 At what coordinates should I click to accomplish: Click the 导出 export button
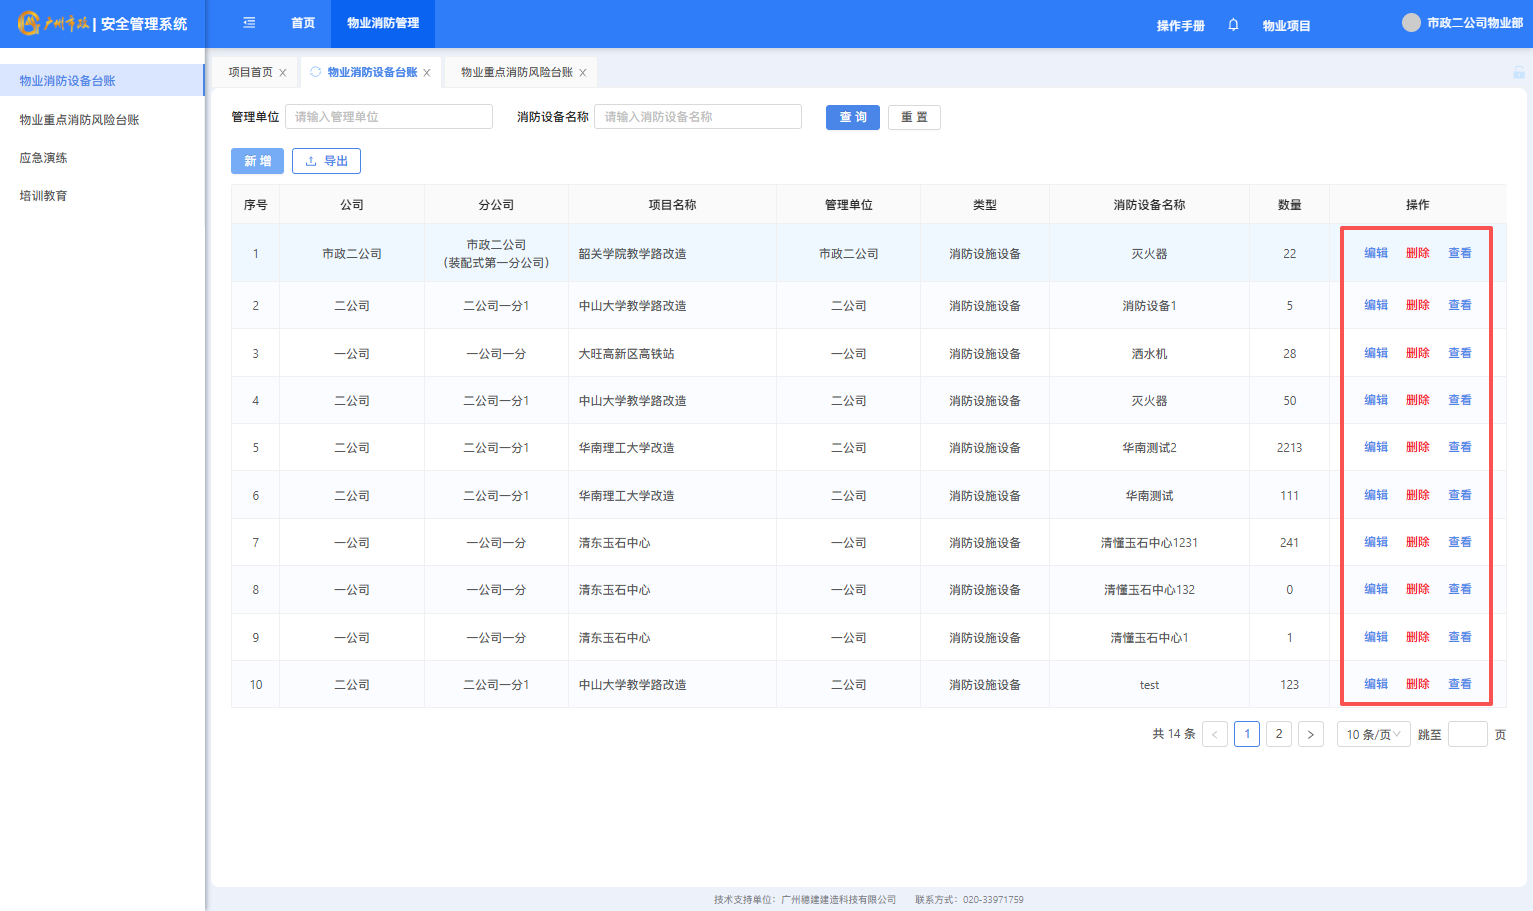(x=326, y=161)
